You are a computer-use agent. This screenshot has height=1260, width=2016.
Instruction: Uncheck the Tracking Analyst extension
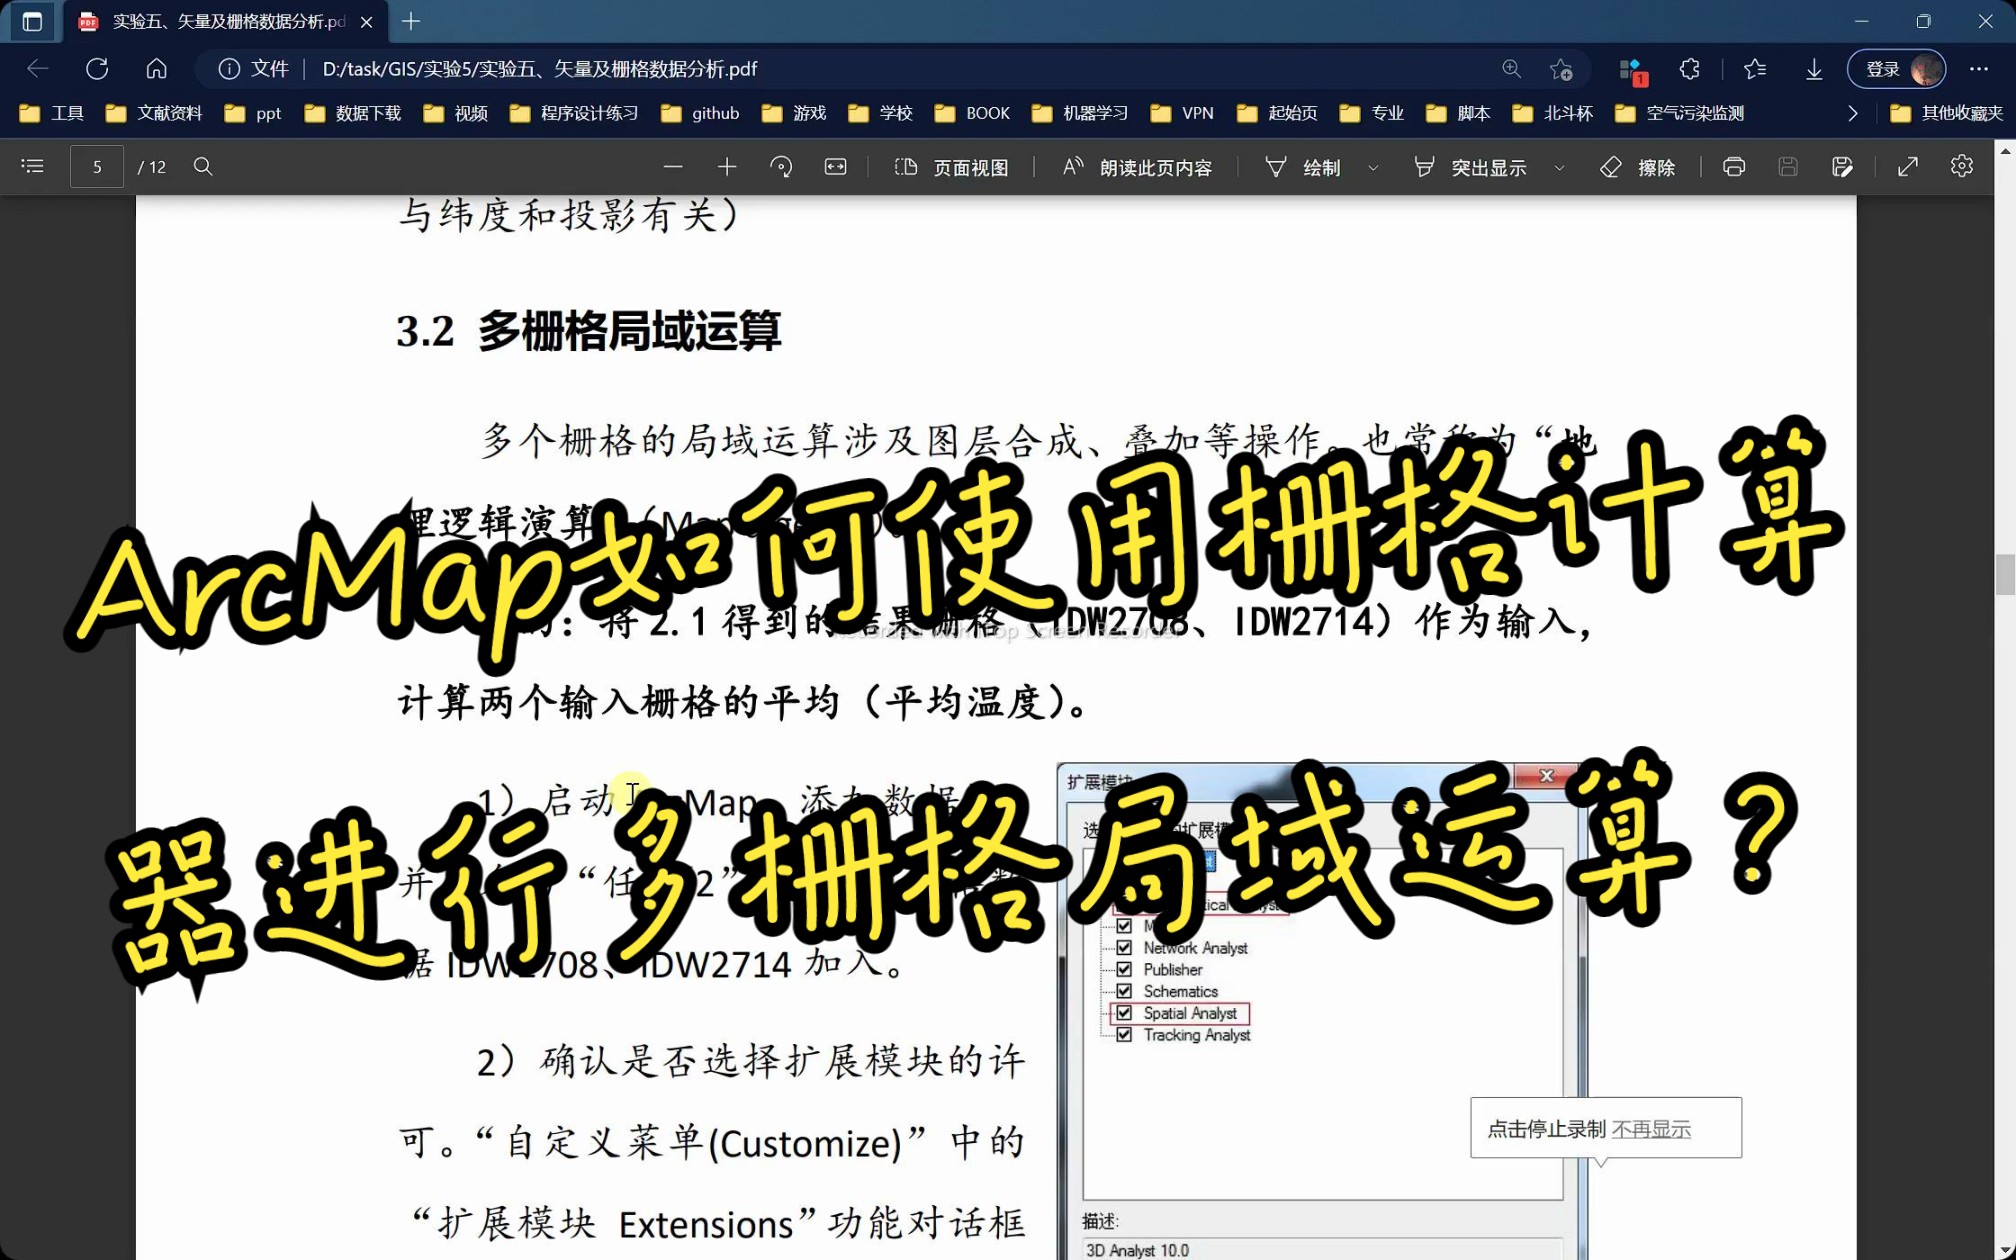tap(1124, 1035)
